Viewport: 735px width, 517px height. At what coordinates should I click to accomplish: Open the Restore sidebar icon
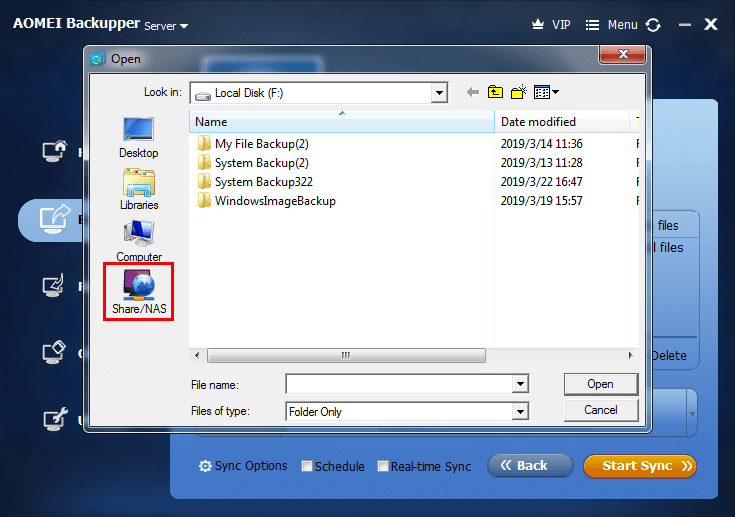(x=53, y=285)
